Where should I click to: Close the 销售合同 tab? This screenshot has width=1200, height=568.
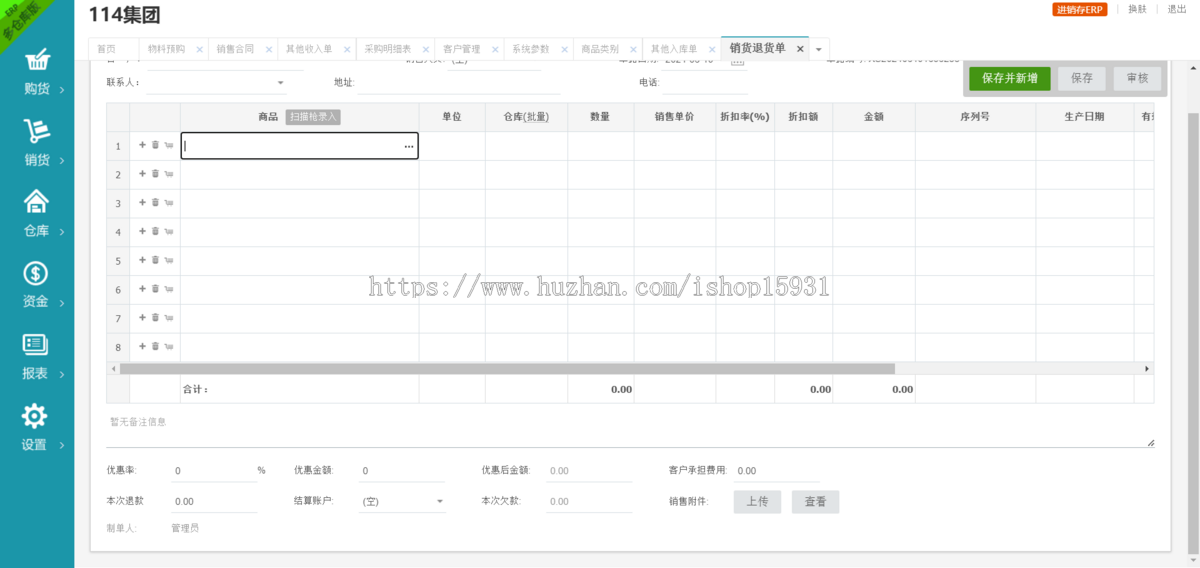(268, 49)
